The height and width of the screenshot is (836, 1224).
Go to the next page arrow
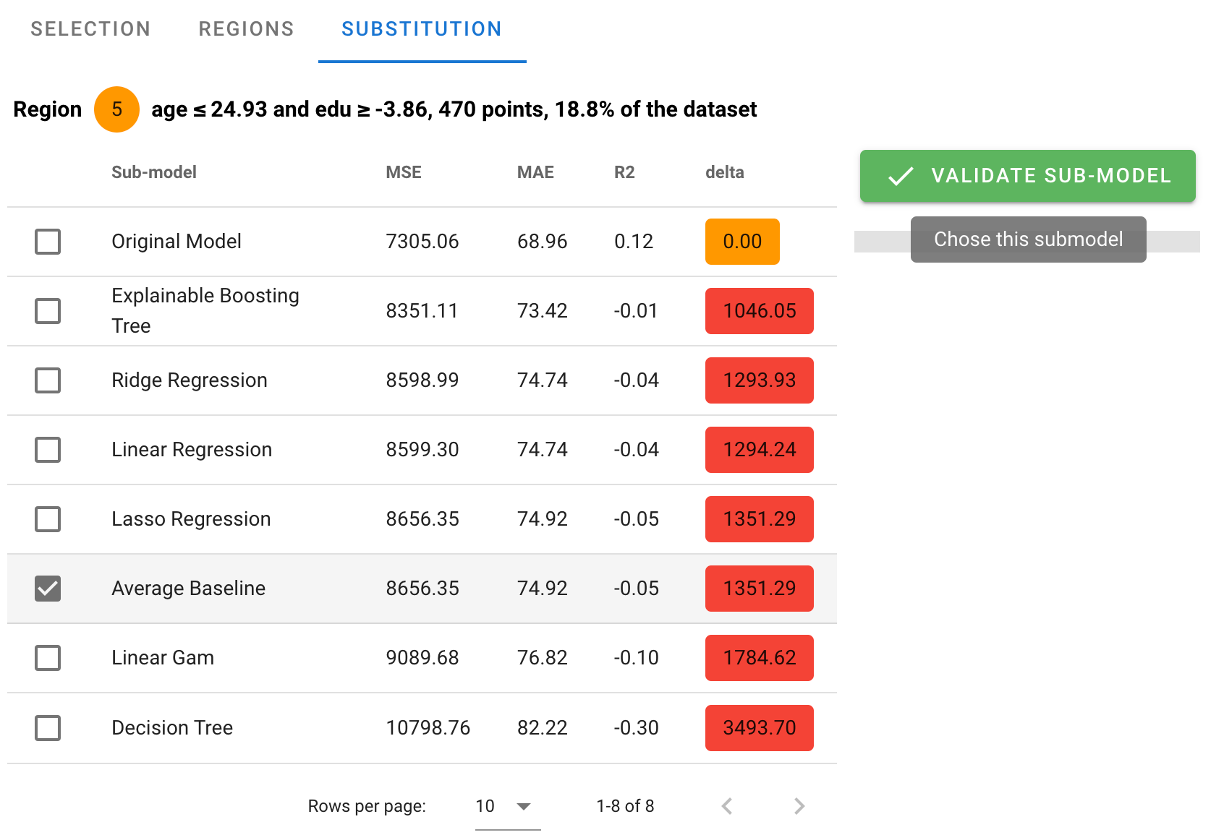point(799,806)
